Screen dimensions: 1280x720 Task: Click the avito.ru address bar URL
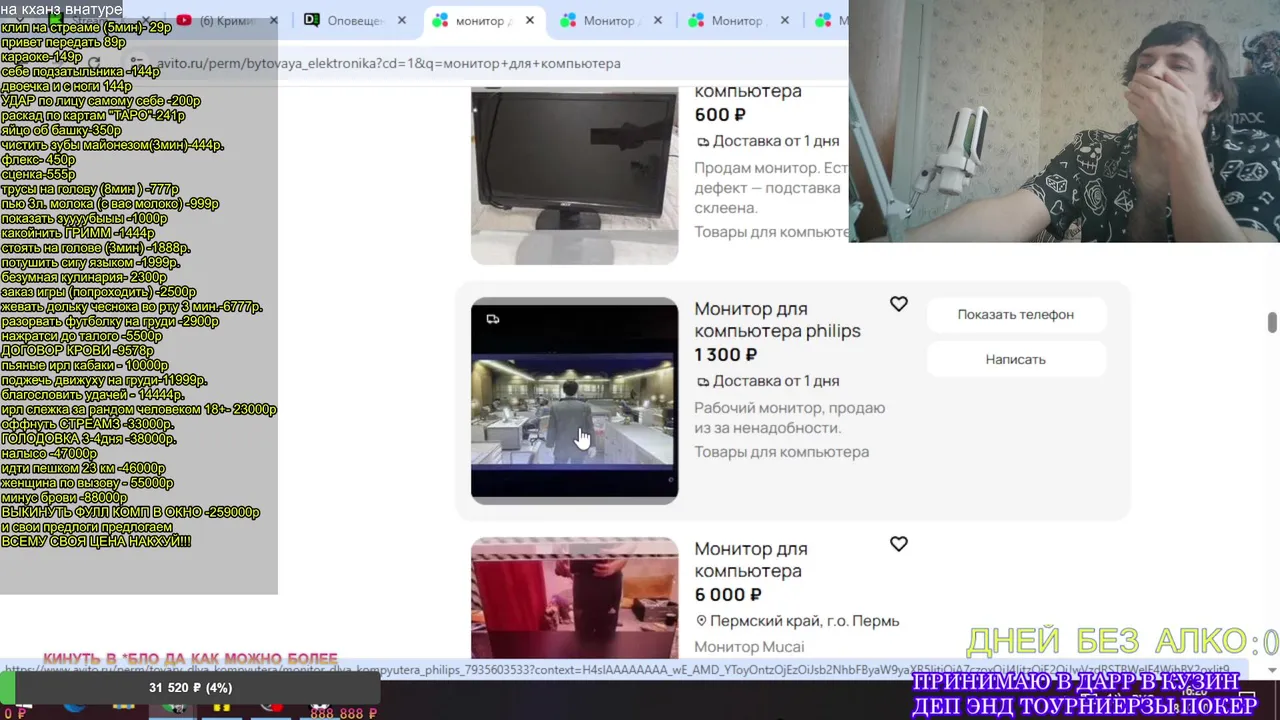click(x=388, y=63)
